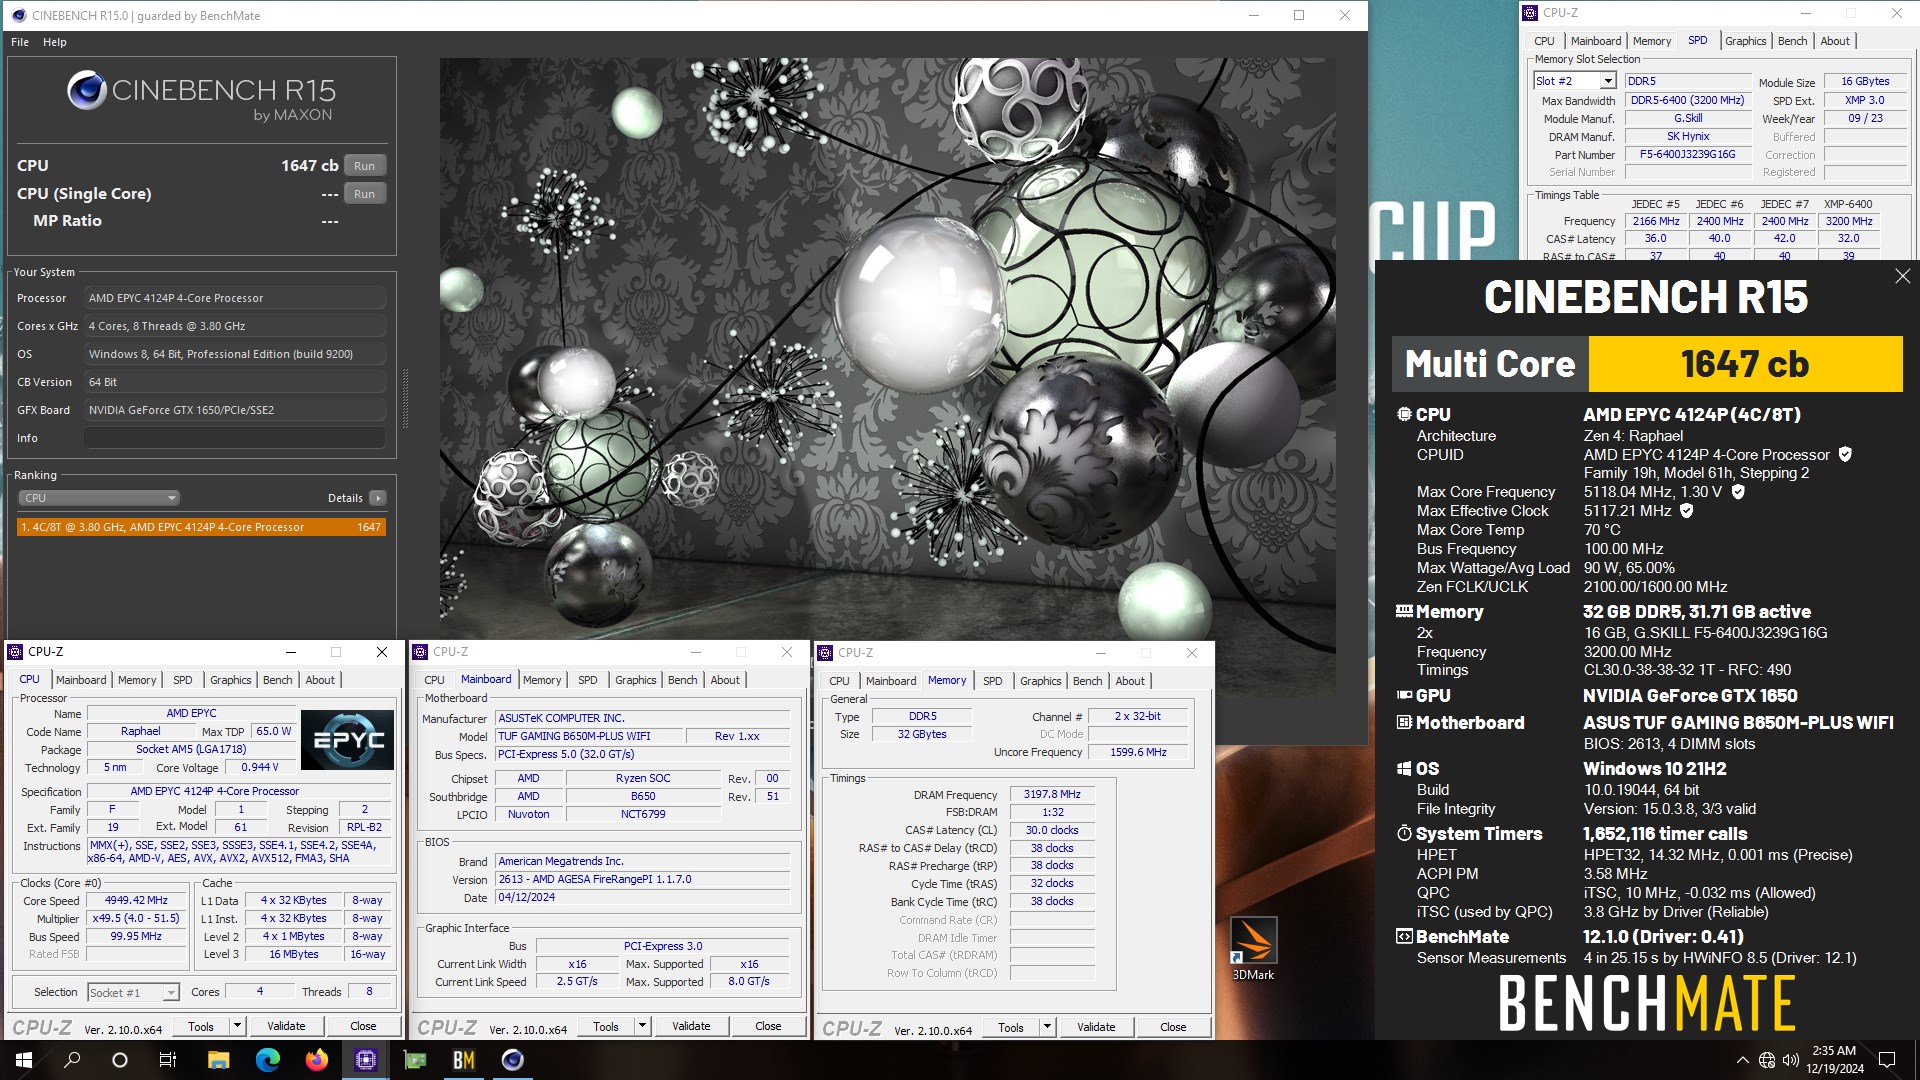This screenshot has height=1080, width=1920.
Task: Open Task View in taskbar
Action: coord(168,1060)
